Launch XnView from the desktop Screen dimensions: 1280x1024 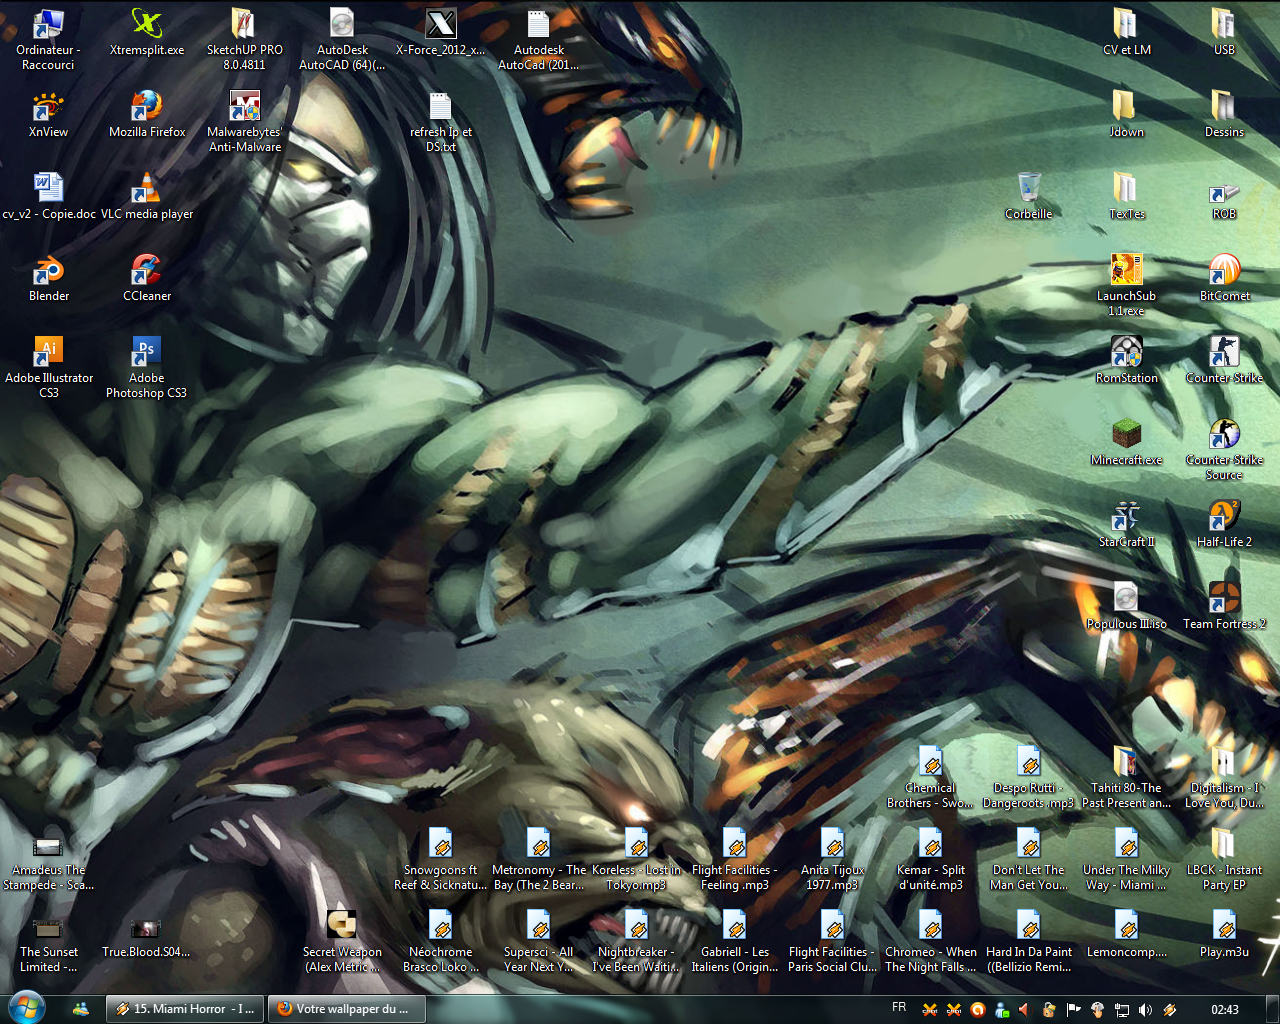pos(48,115)
